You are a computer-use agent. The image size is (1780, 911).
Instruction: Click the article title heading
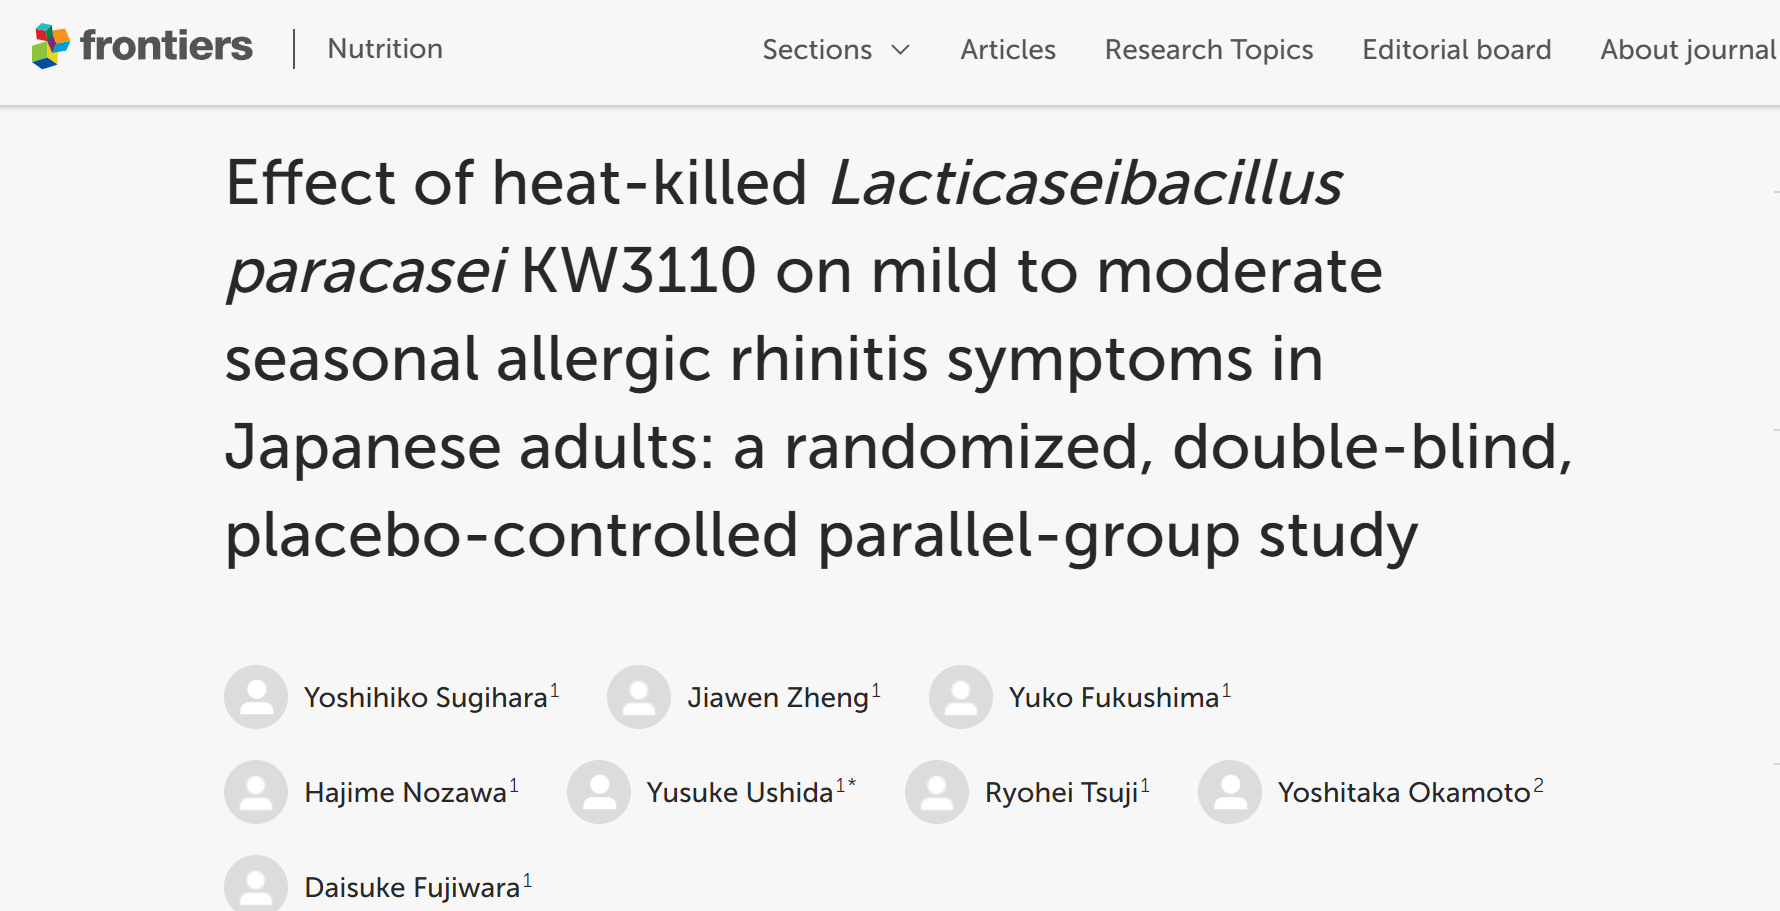pyautogui.click(x=898, y=359)
